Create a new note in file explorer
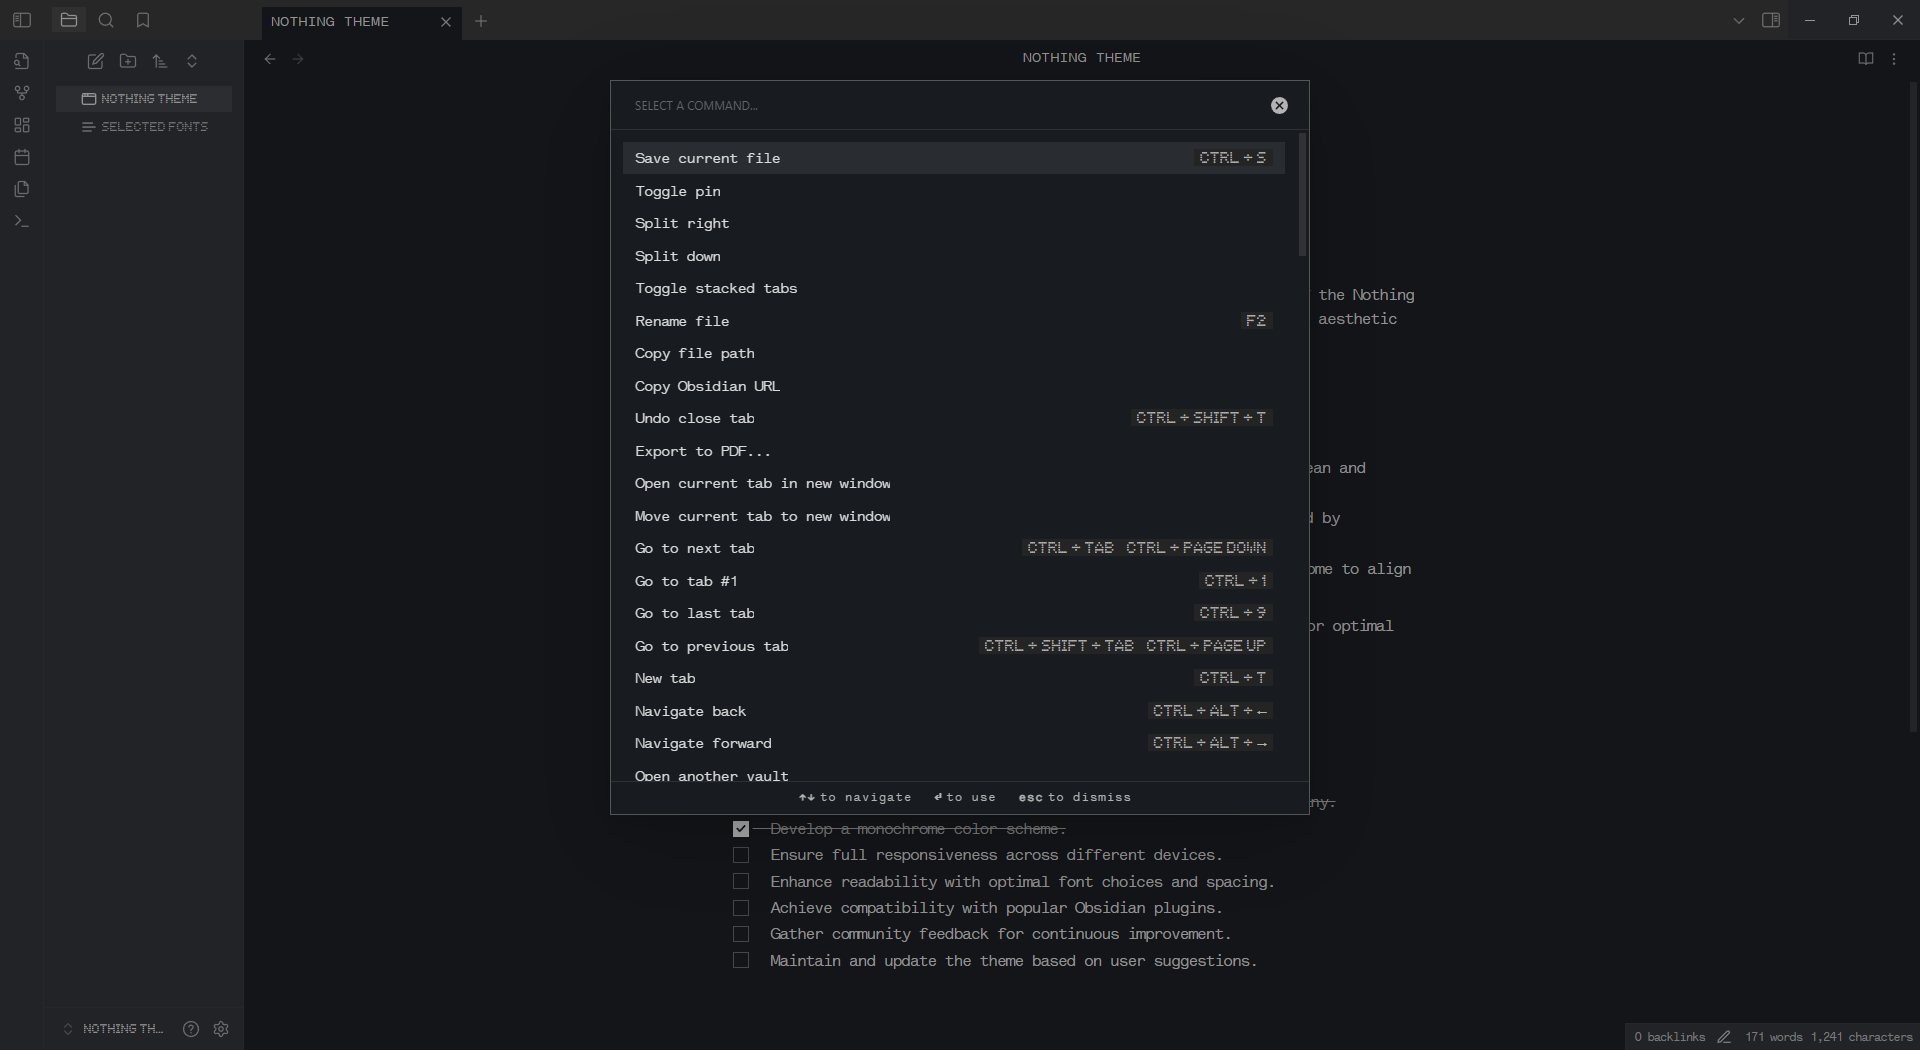The width and height of the screenshot is (1920, 1050). (x=96, y=61)
